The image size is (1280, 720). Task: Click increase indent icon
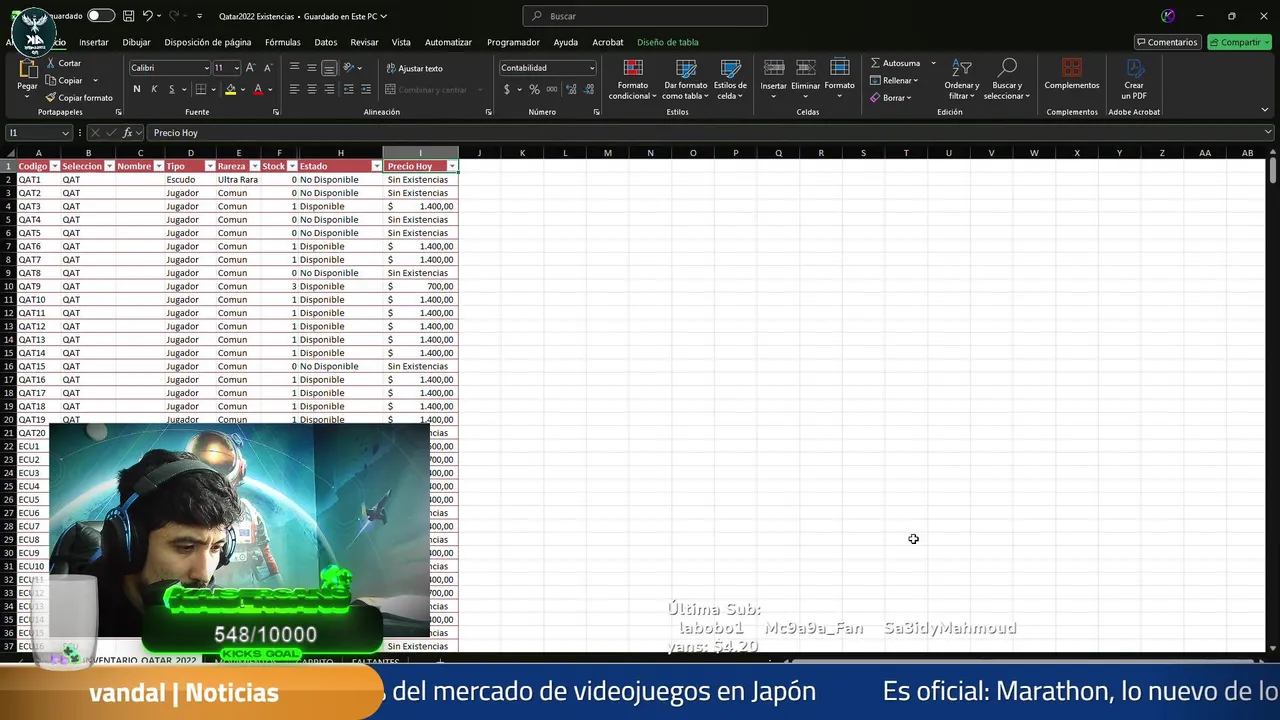pos(366,89)
